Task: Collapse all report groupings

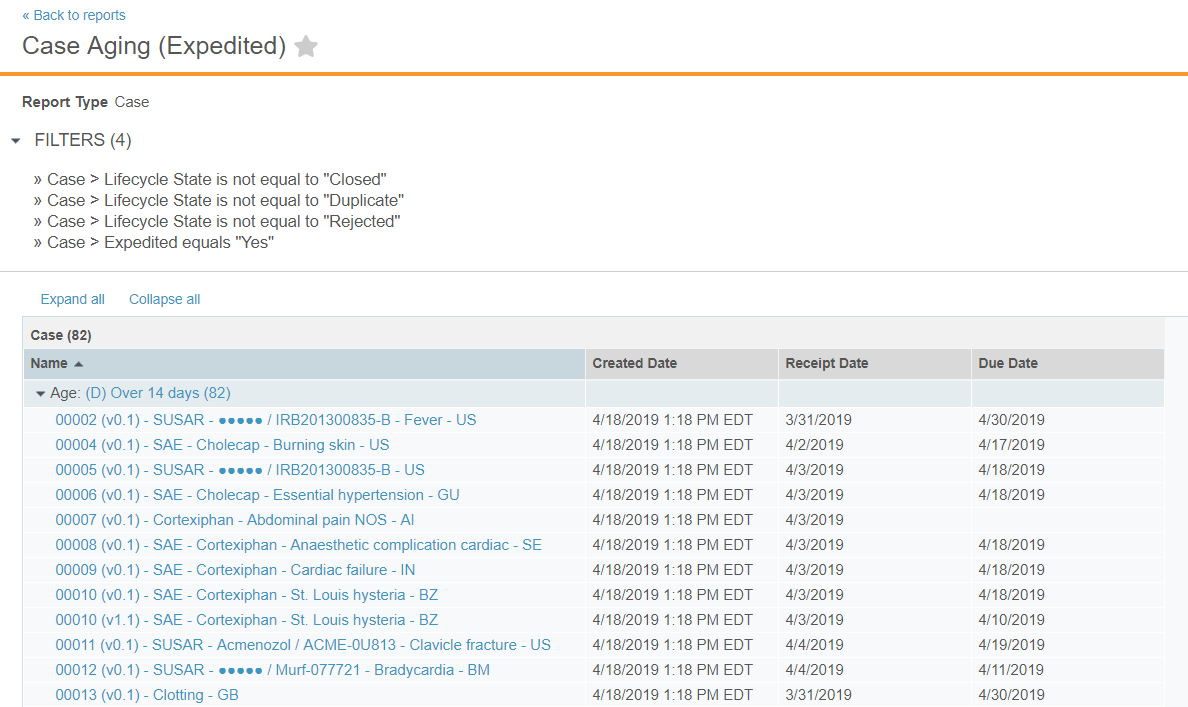Action: click(164, 298)
